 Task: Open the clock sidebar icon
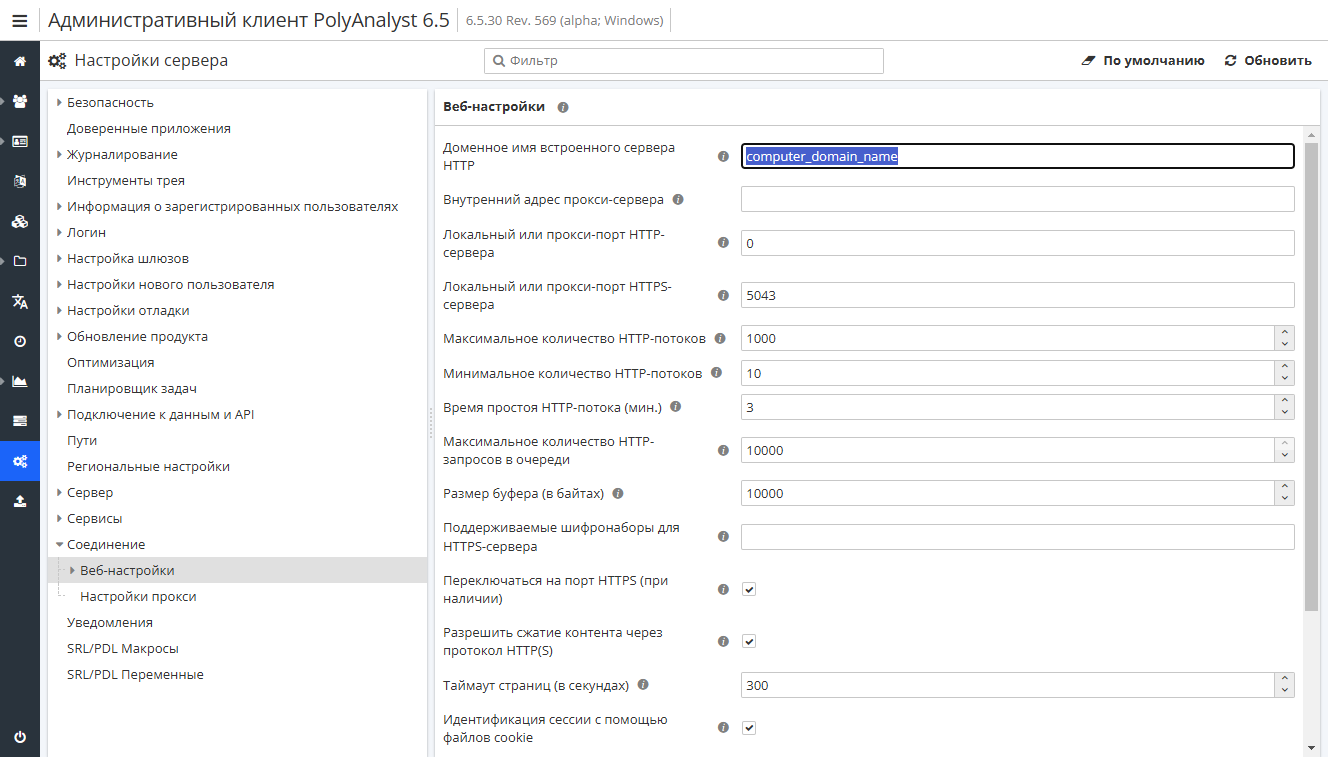tap(20, 341)
